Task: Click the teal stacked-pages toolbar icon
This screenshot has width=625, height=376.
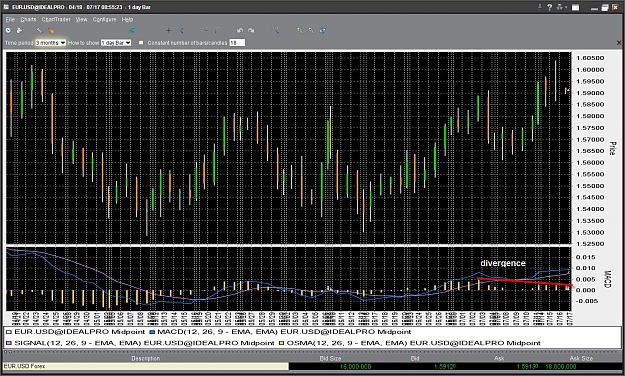Action: [133, 30]
